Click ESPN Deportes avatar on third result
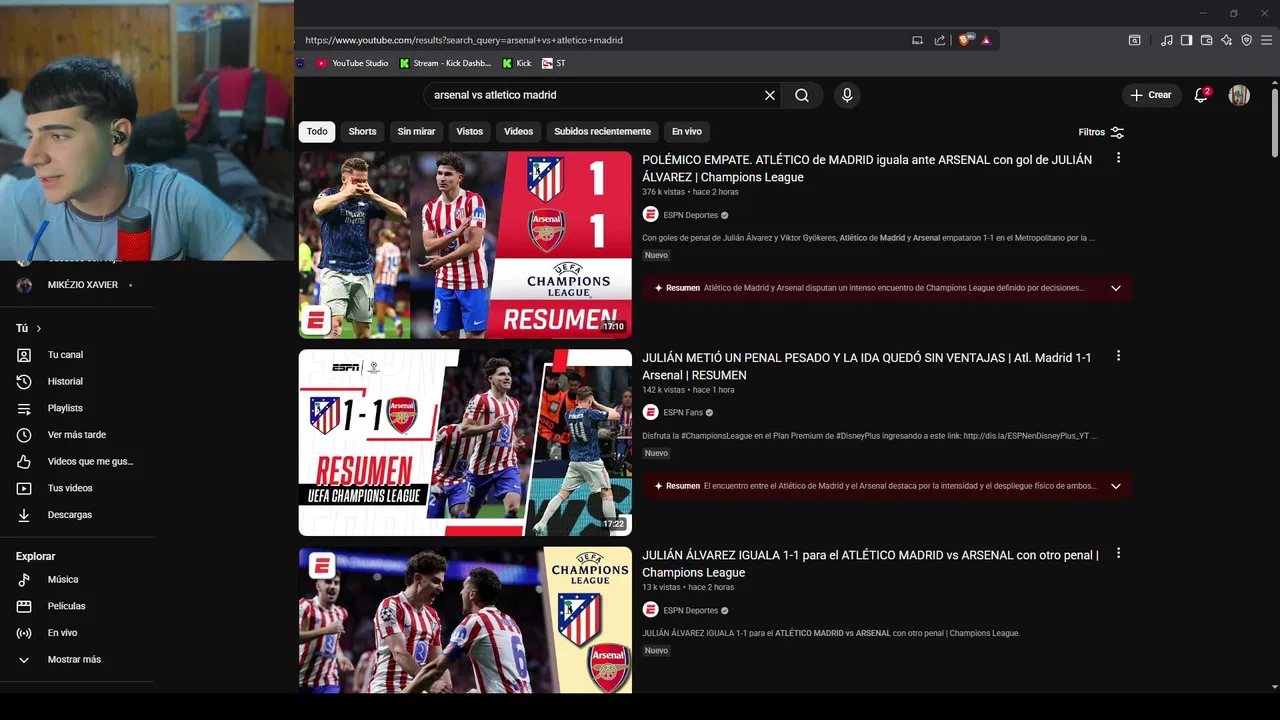The image size is (1280, 720). [x=650, y=610]
